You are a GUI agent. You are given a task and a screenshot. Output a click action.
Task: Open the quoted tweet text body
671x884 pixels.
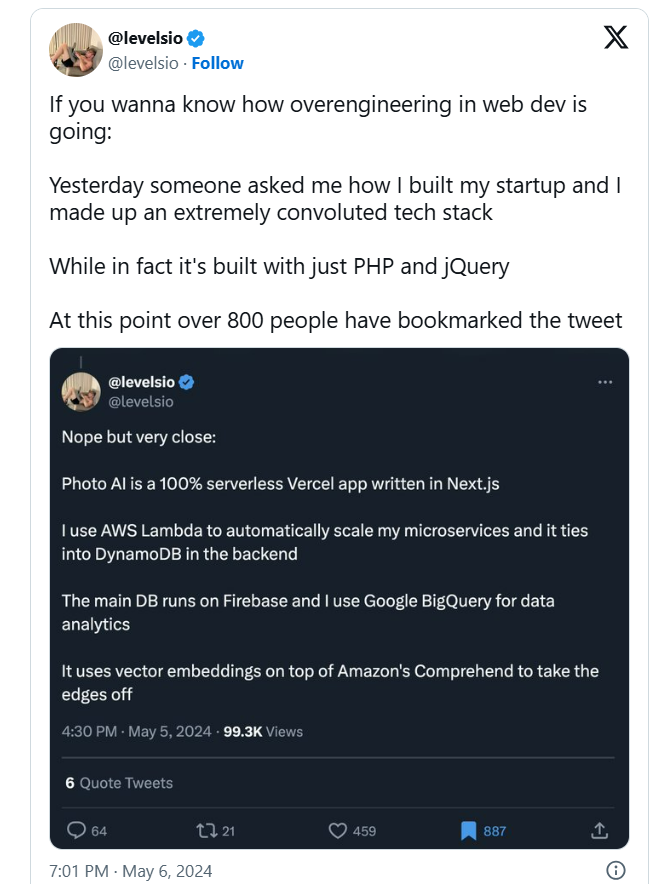(330, 563)
